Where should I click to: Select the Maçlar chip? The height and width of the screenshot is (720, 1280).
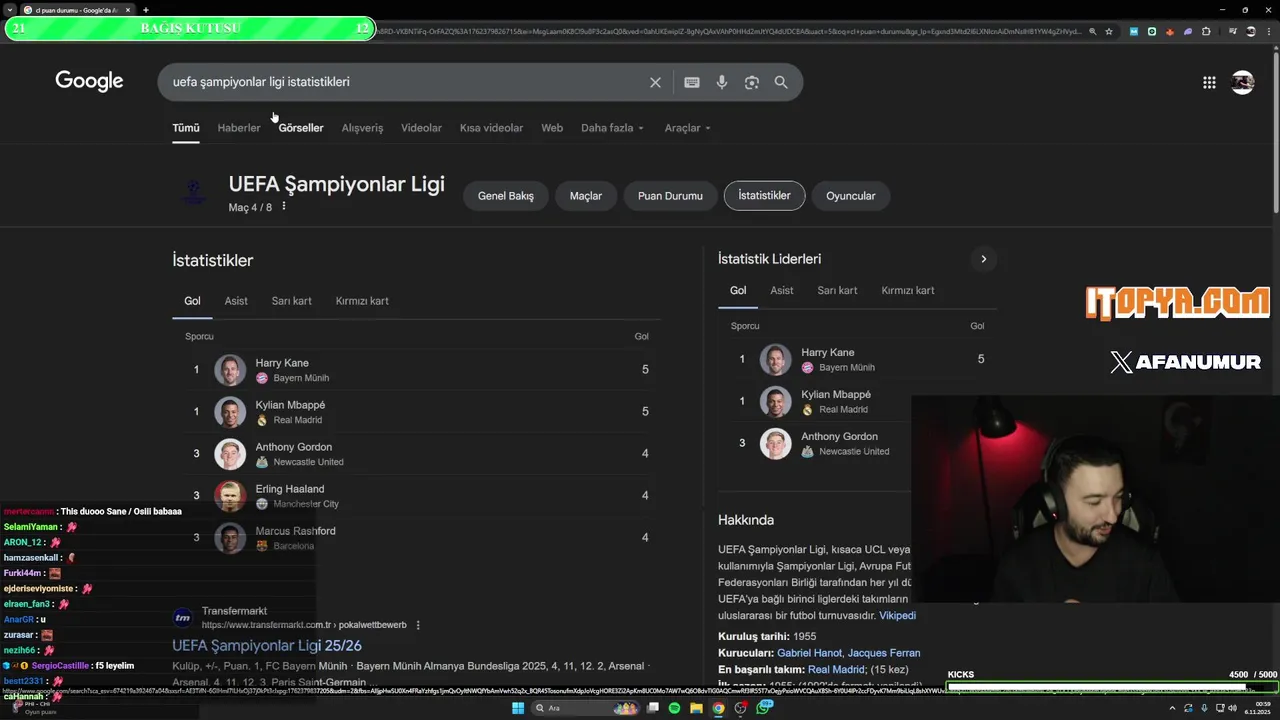(586, 196)
